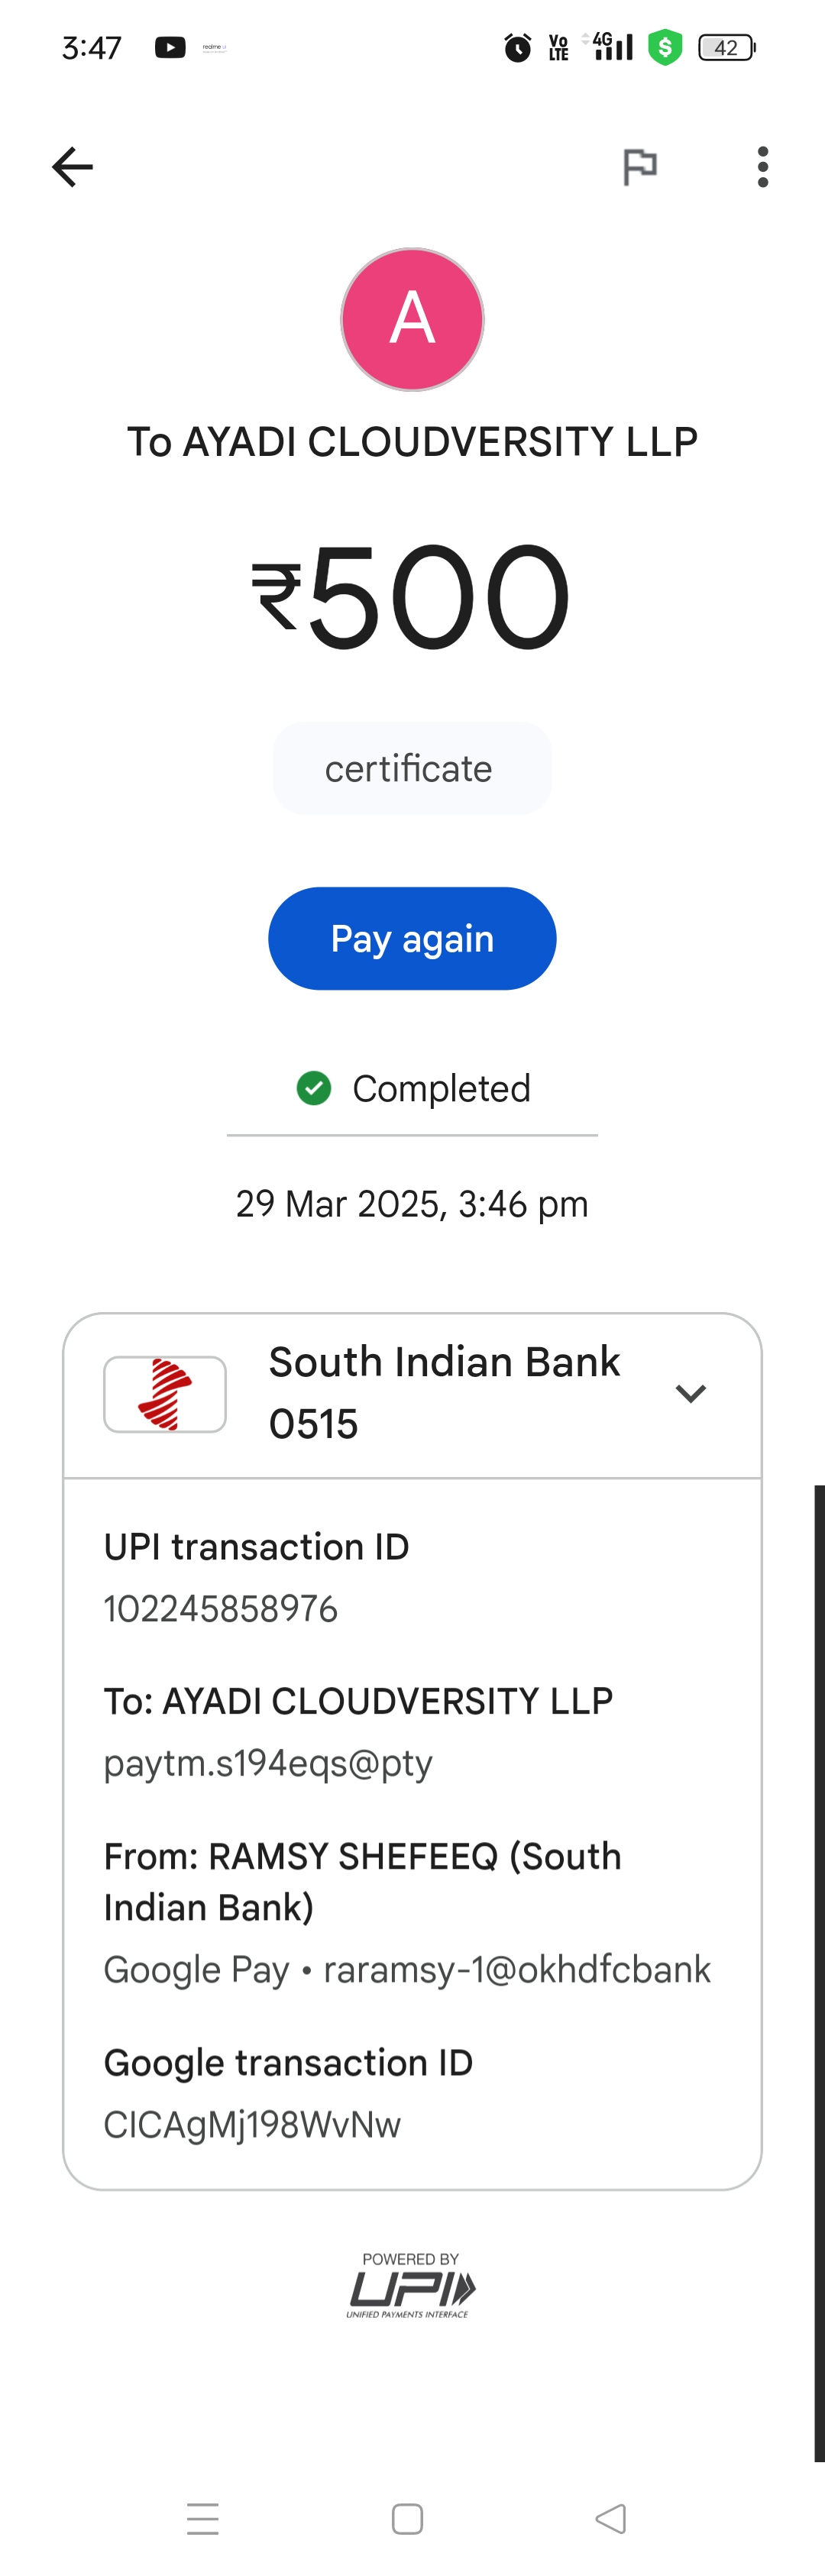The image size is (825, 2576).
Task: Tap the paytm.s194eqs@pty UPI address
Action: click(268, 1763)
